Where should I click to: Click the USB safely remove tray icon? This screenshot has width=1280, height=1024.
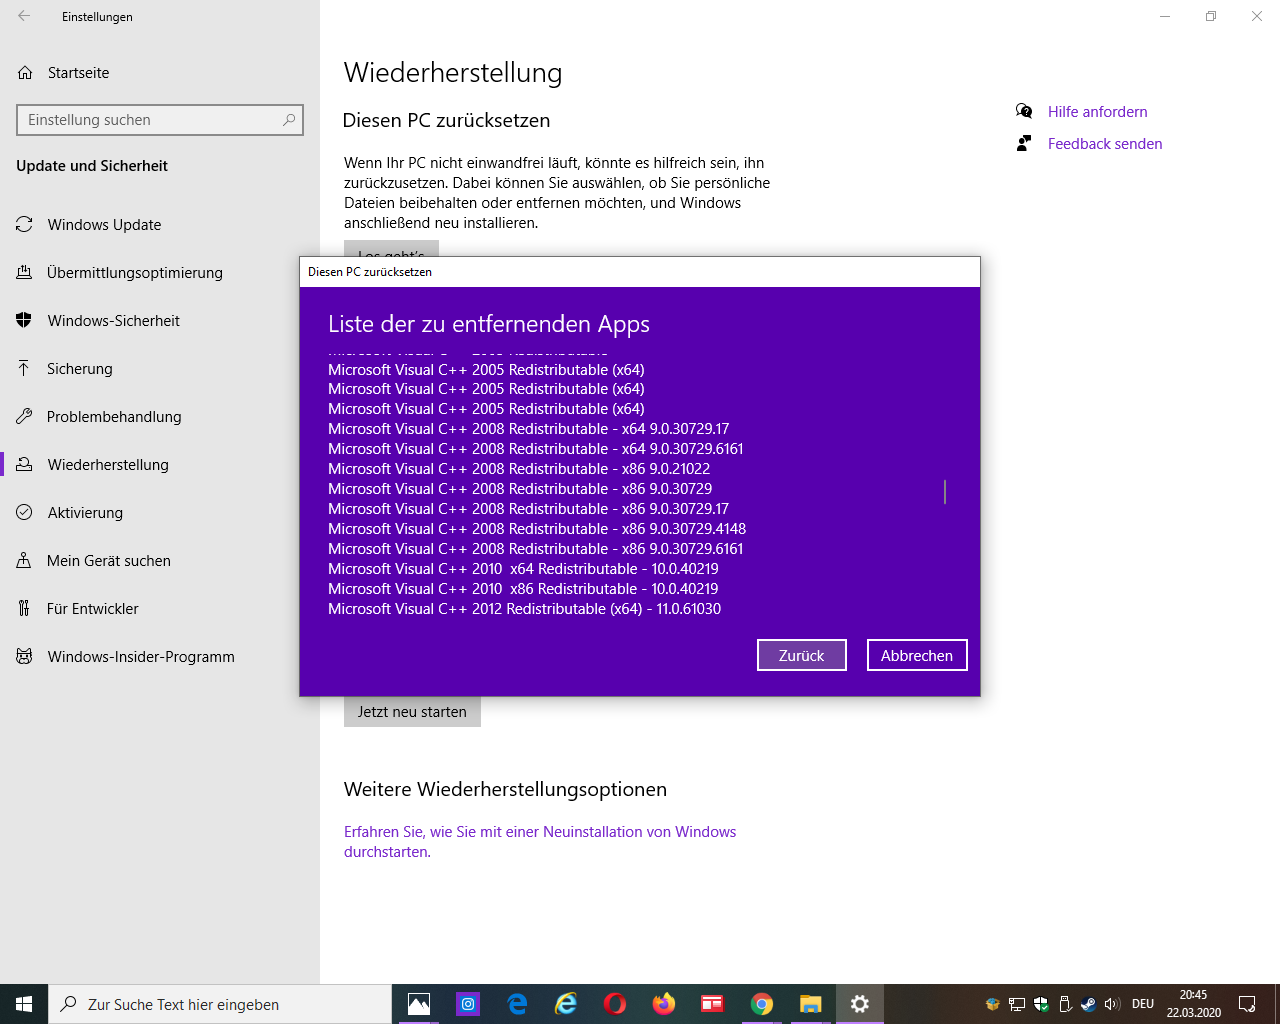pyautogui.click(x=1065, y=1004)
